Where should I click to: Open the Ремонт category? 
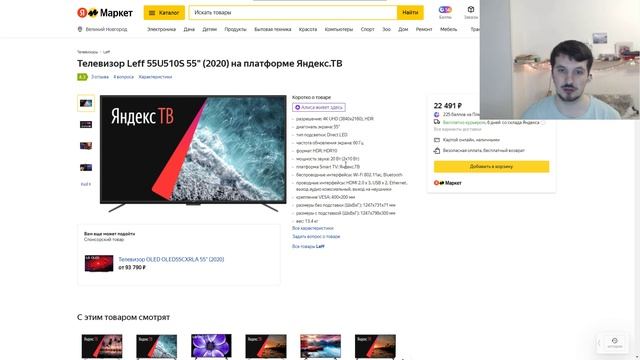(x=424, y=29)
